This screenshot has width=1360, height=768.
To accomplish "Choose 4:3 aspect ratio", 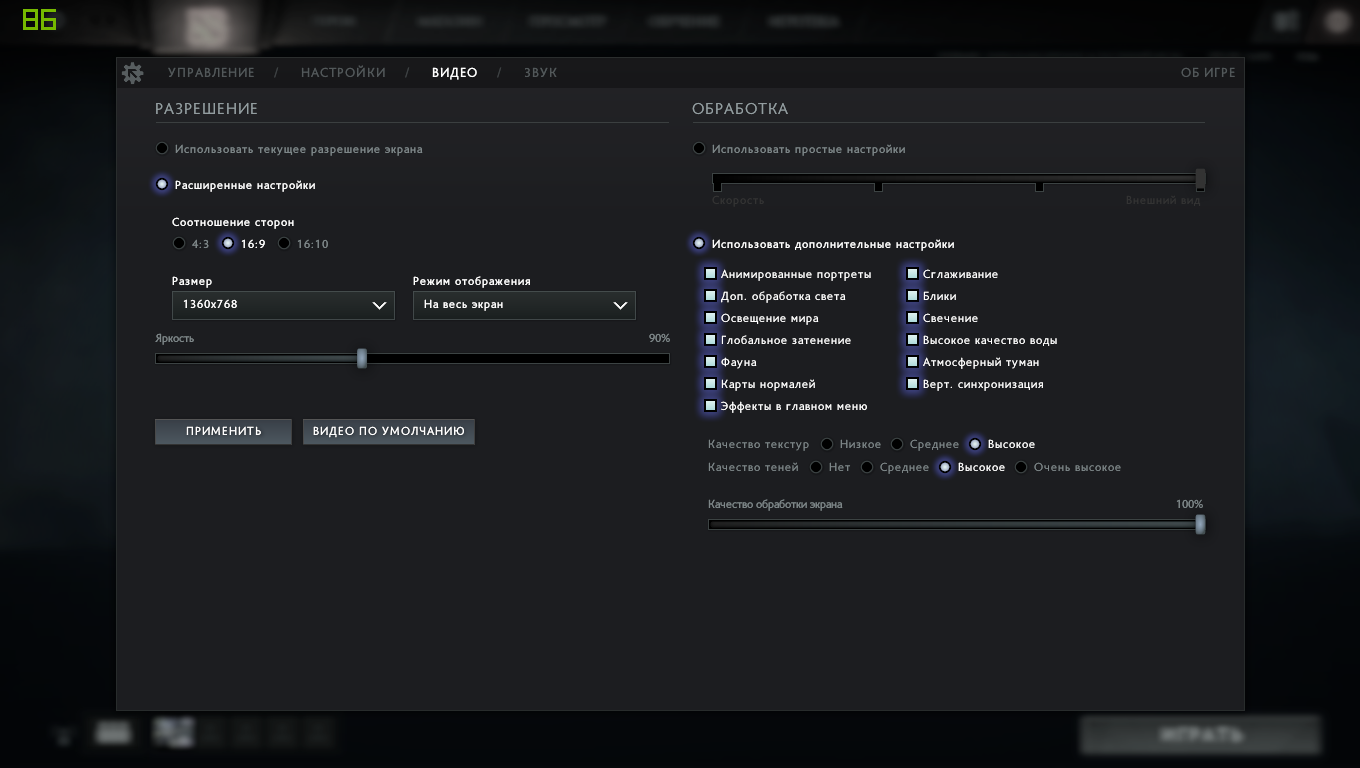I will pyautogui.click(x=179, y=244).
